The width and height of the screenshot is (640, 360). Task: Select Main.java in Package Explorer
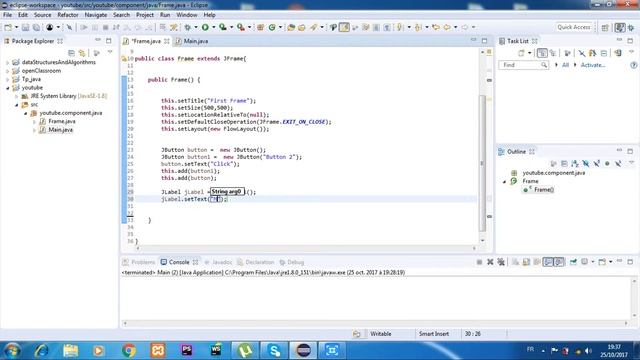60,130
